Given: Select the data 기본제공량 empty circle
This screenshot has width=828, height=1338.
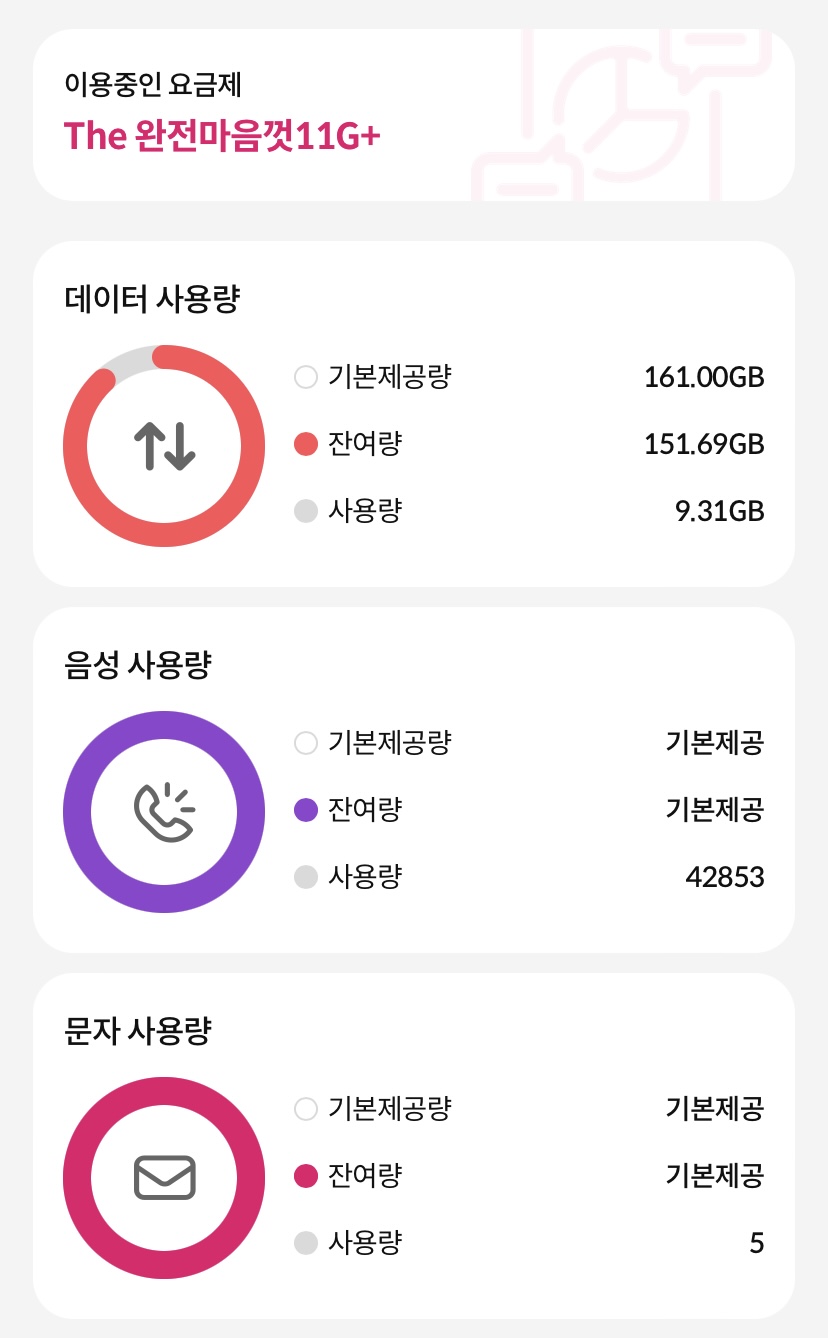Looking at the screenshot, I should pos(306,377).
